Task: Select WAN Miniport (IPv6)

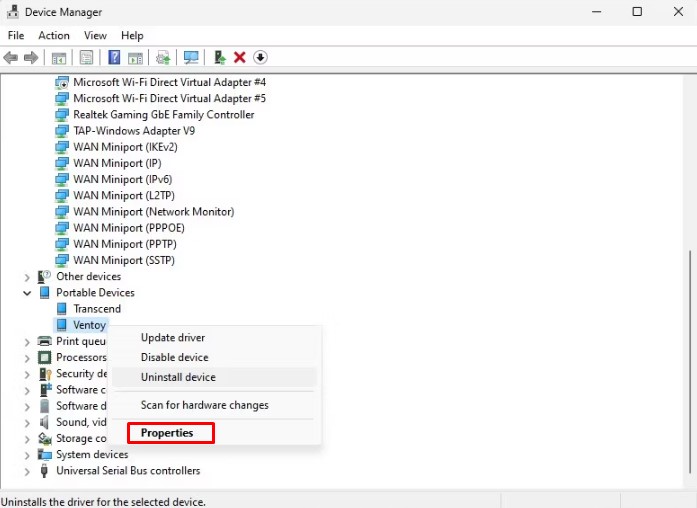Action: (x=123, y=179)
